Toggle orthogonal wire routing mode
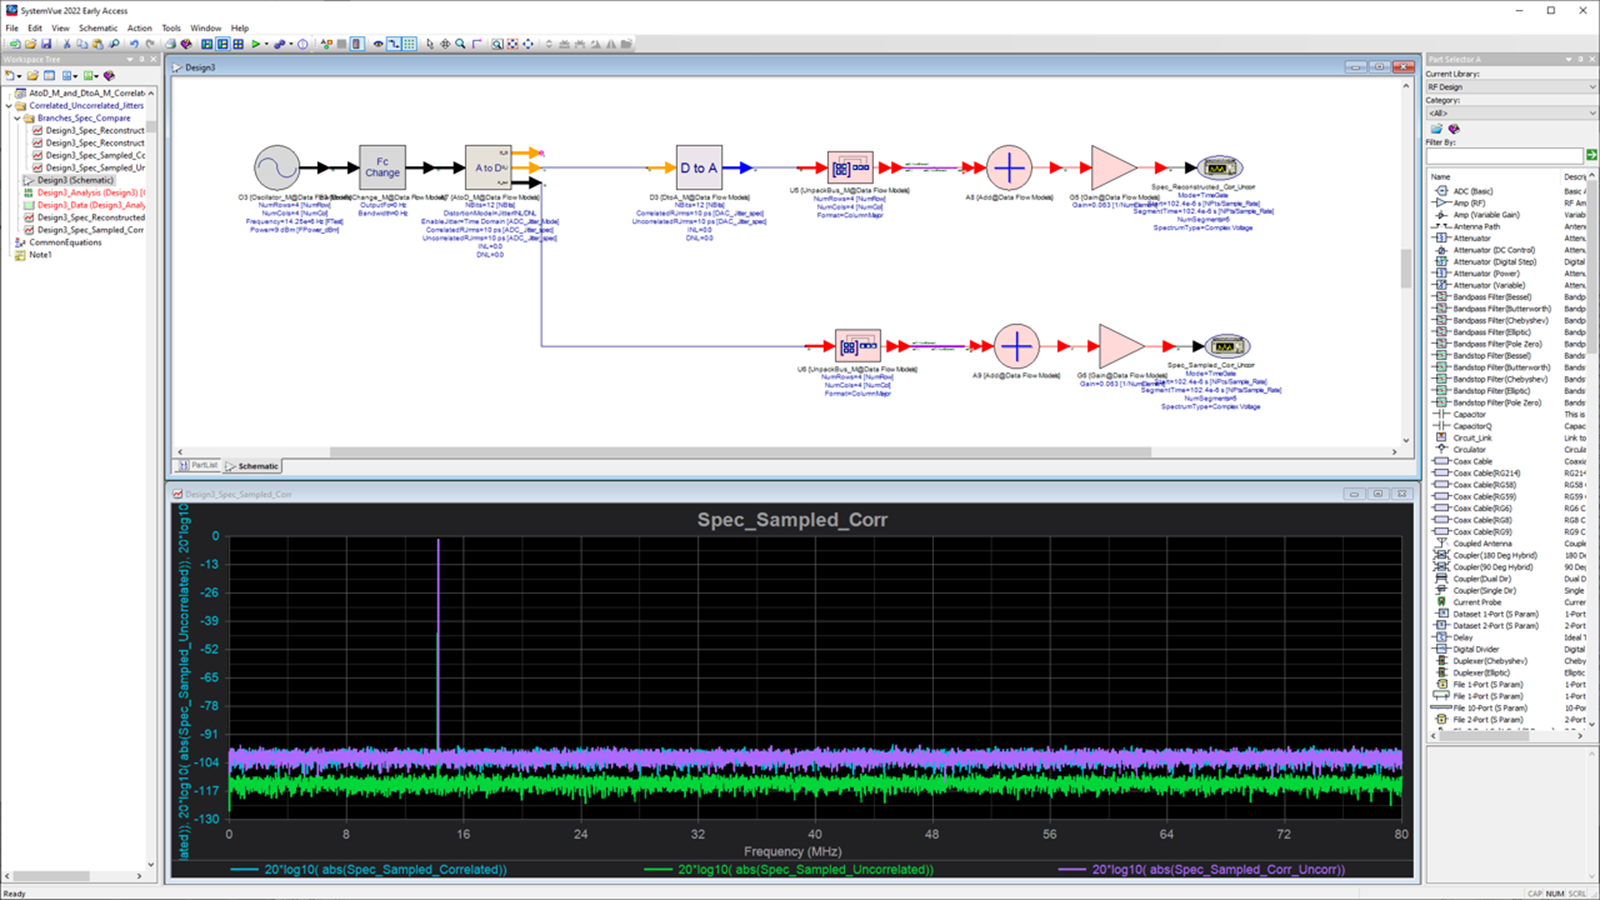1600x900 pixels. [394, 44]
